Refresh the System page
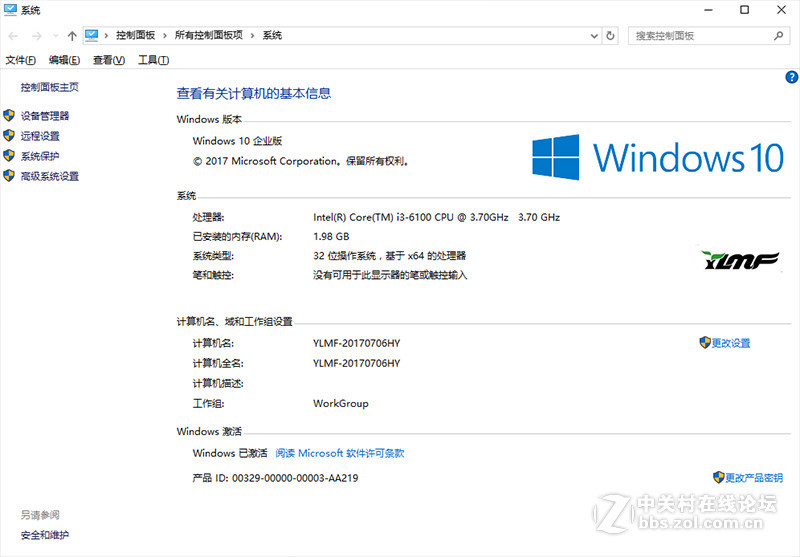Viewport: 800px width, 557px height. tap(610, 36)
